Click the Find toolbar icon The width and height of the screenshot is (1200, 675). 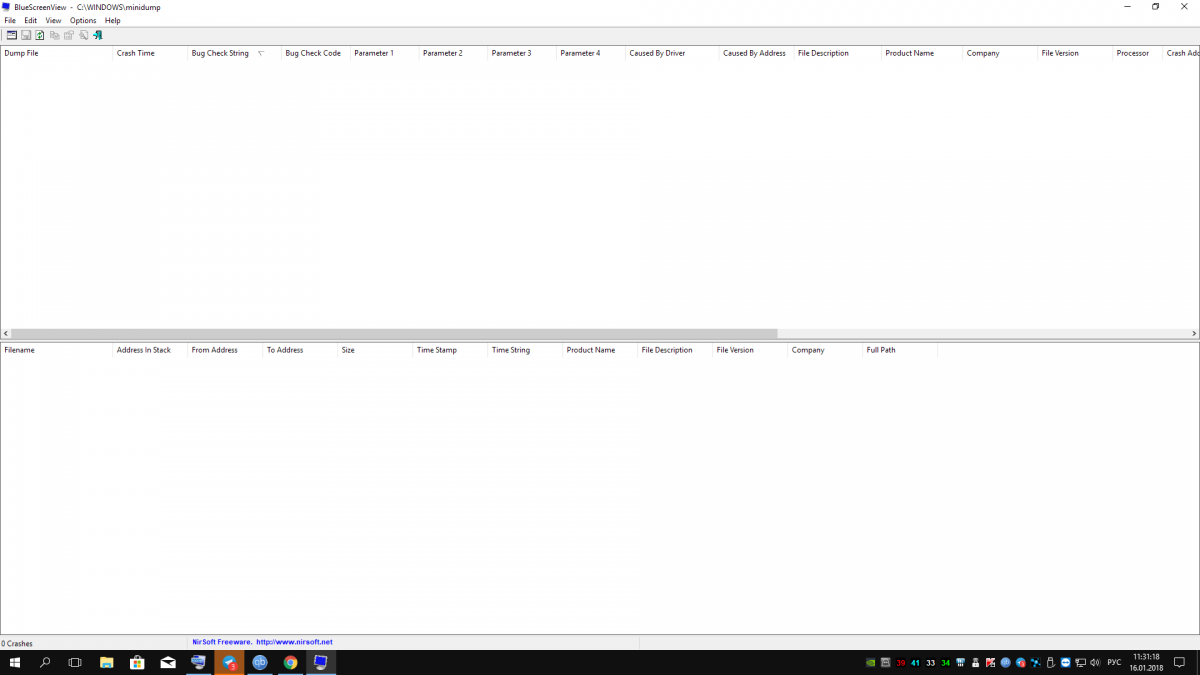pyautogui.click(x=84, y=35)
